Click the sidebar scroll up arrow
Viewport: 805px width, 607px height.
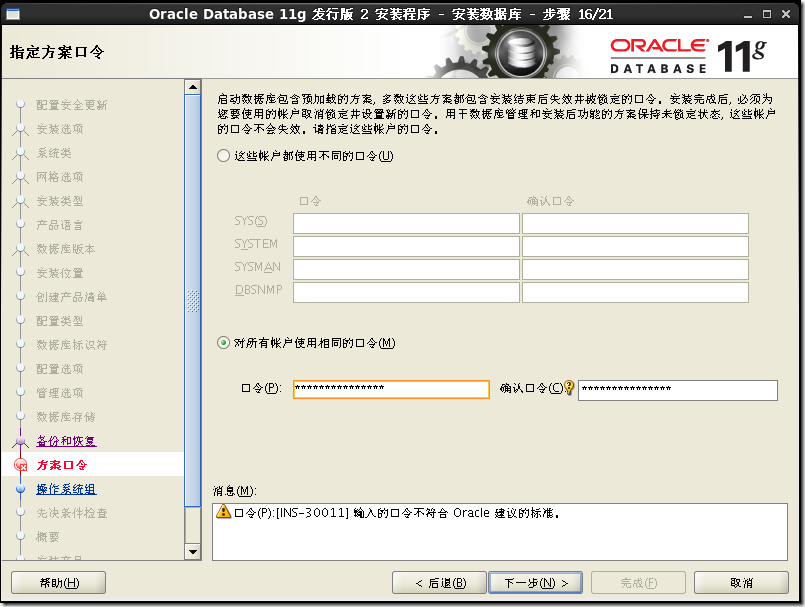pos(193,87)
